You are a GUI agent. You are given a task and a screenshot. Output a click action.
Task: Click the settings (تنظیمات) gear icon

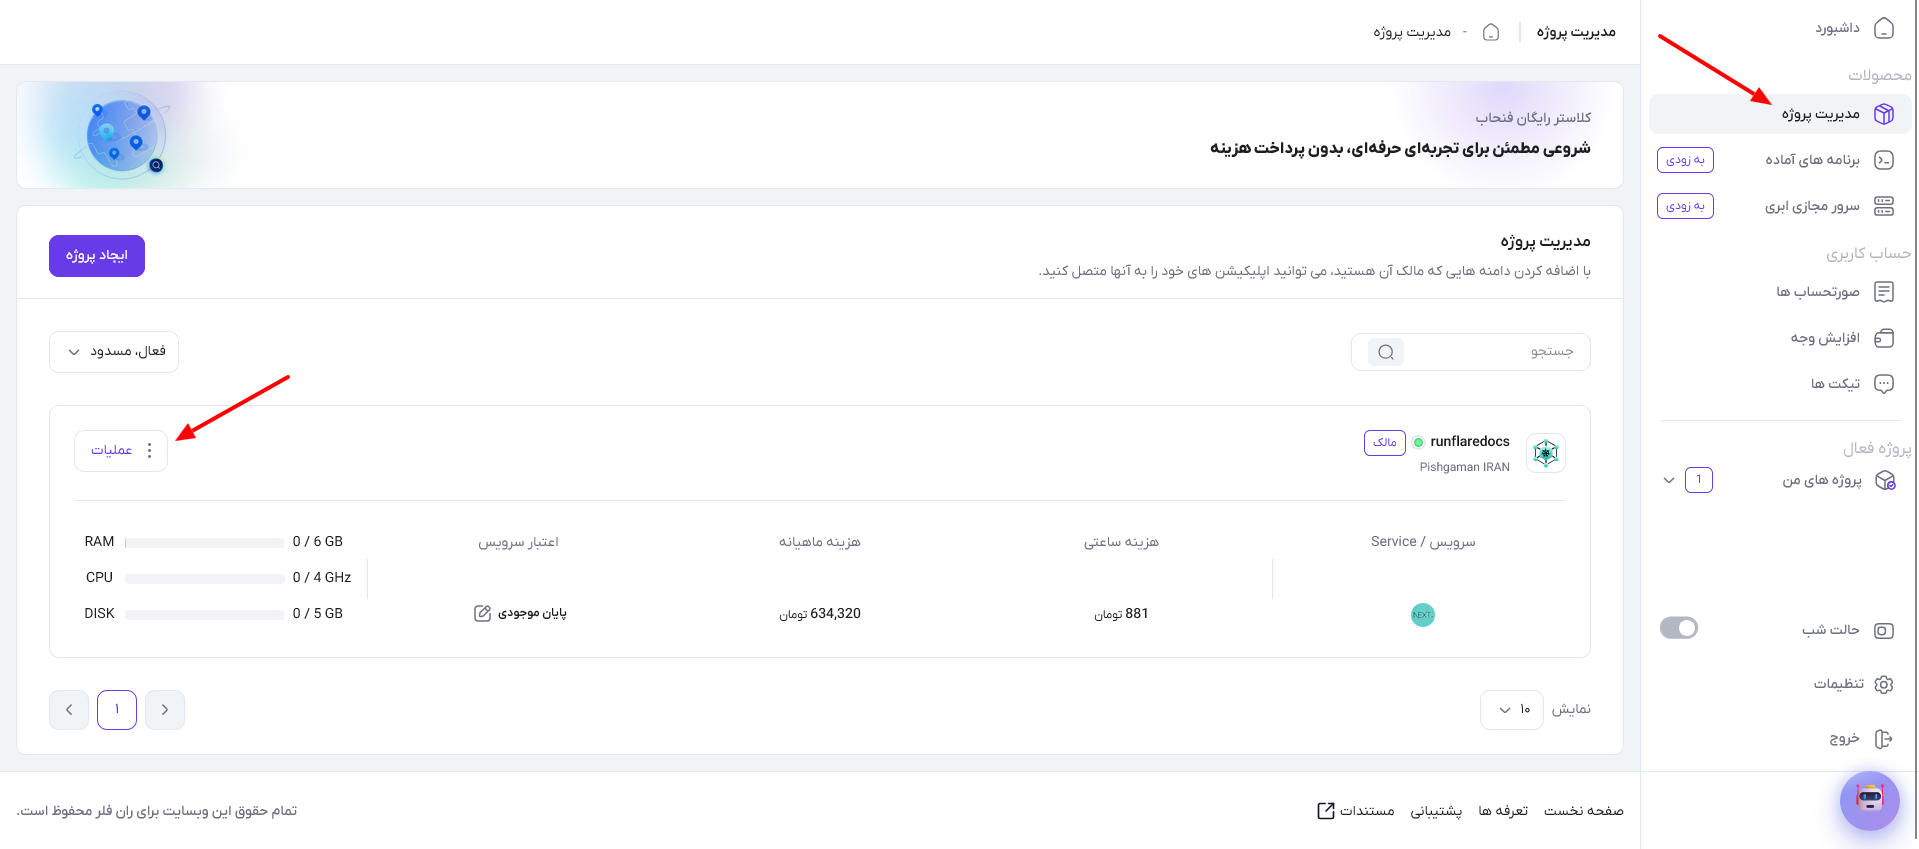(1884, 684)
